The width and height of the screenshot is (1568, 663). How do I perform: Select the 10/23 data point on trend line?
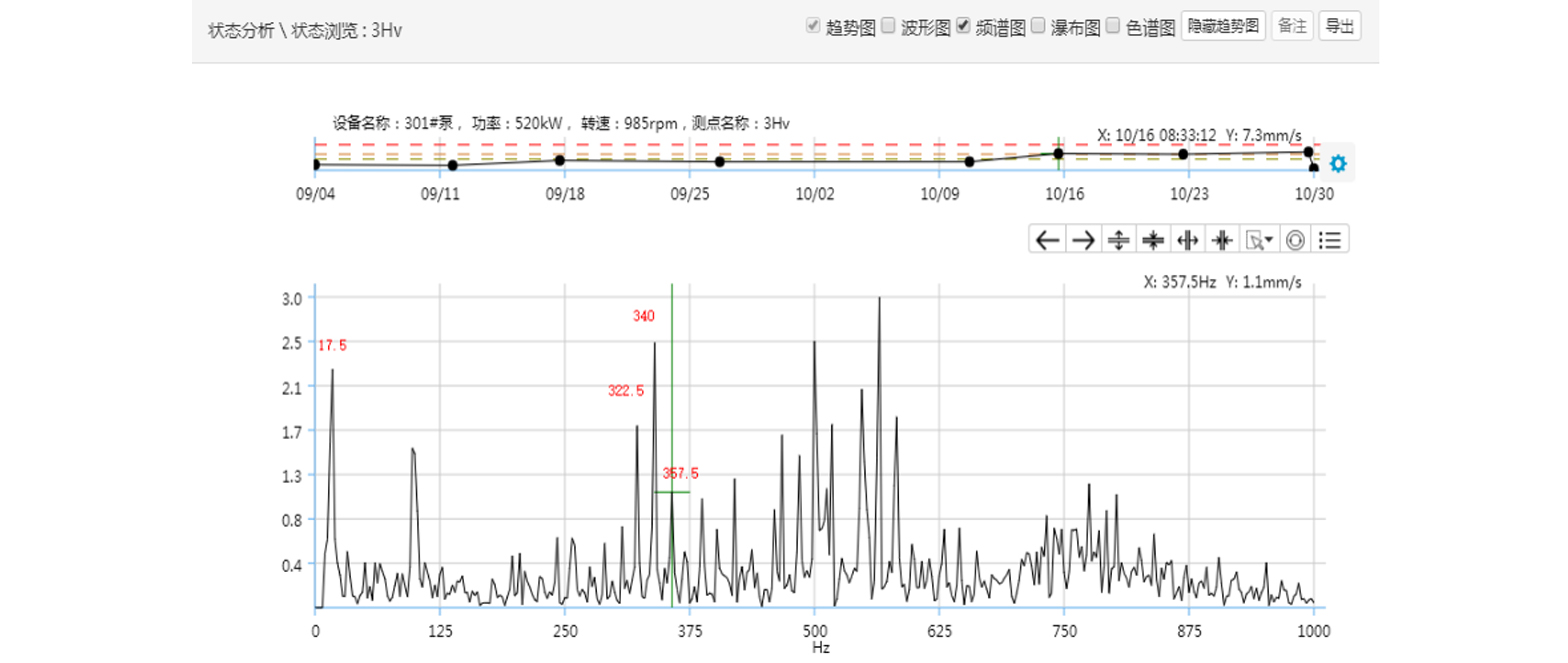pyautogui.click(x=1183, y=154)
